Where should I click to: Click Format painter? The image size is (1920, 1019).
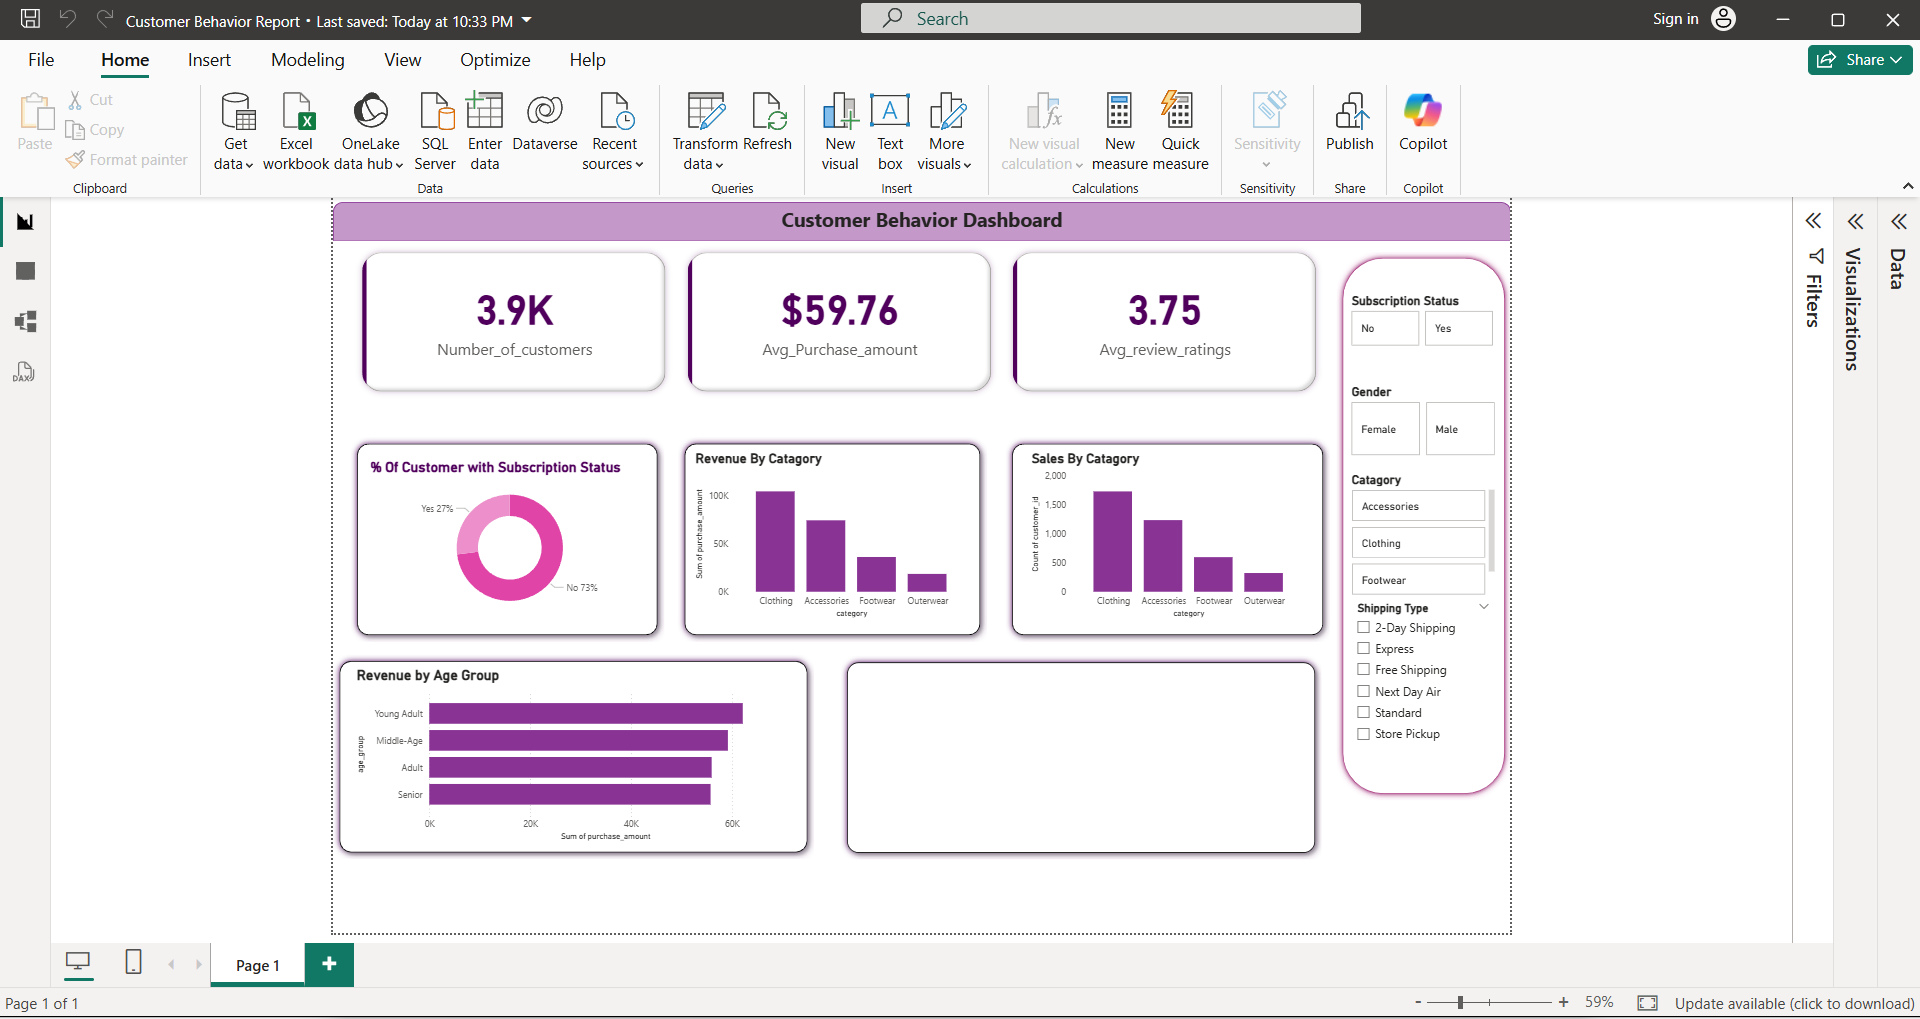click(127, 160)
